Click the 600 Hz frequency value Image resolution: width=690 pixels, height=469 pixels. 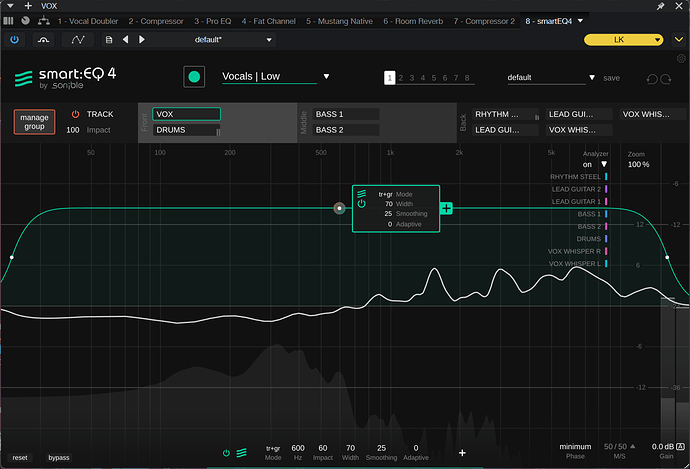(x=298, y=448)
